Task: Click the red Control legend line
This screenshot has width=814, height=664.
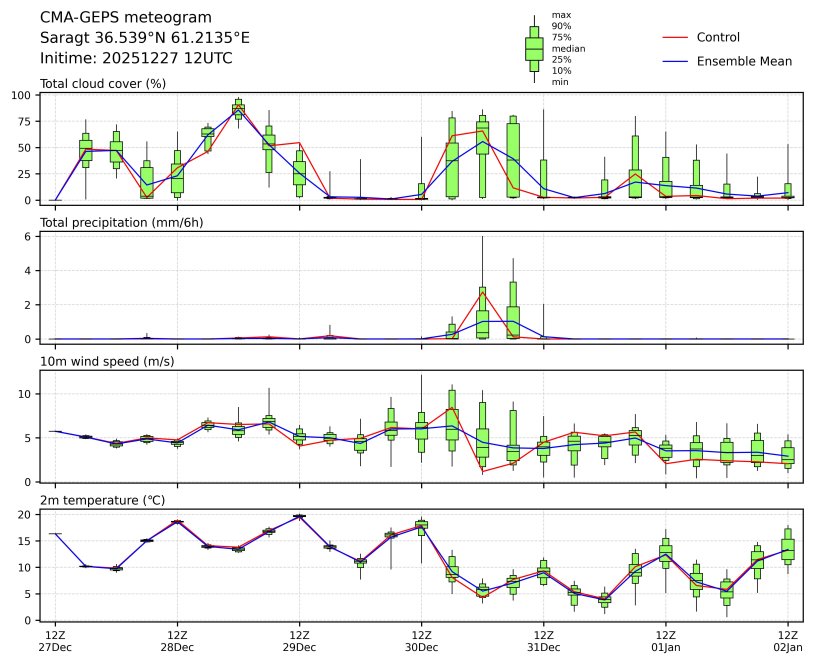Action: [676, 37]
